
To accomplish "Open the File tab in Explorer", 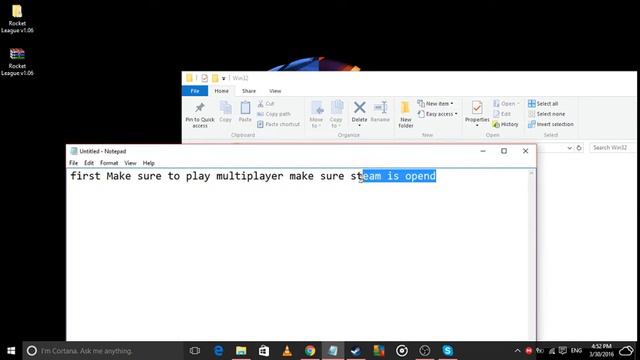I will [195, 91].
